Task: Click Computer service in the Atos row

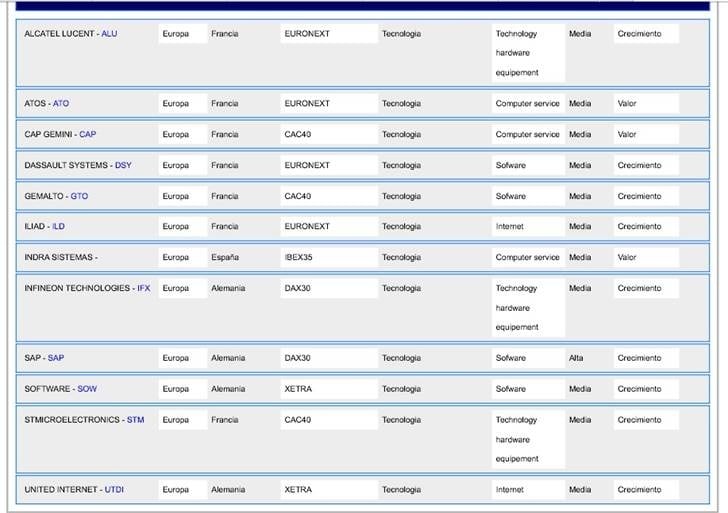Action: click(x=527, y=104)
